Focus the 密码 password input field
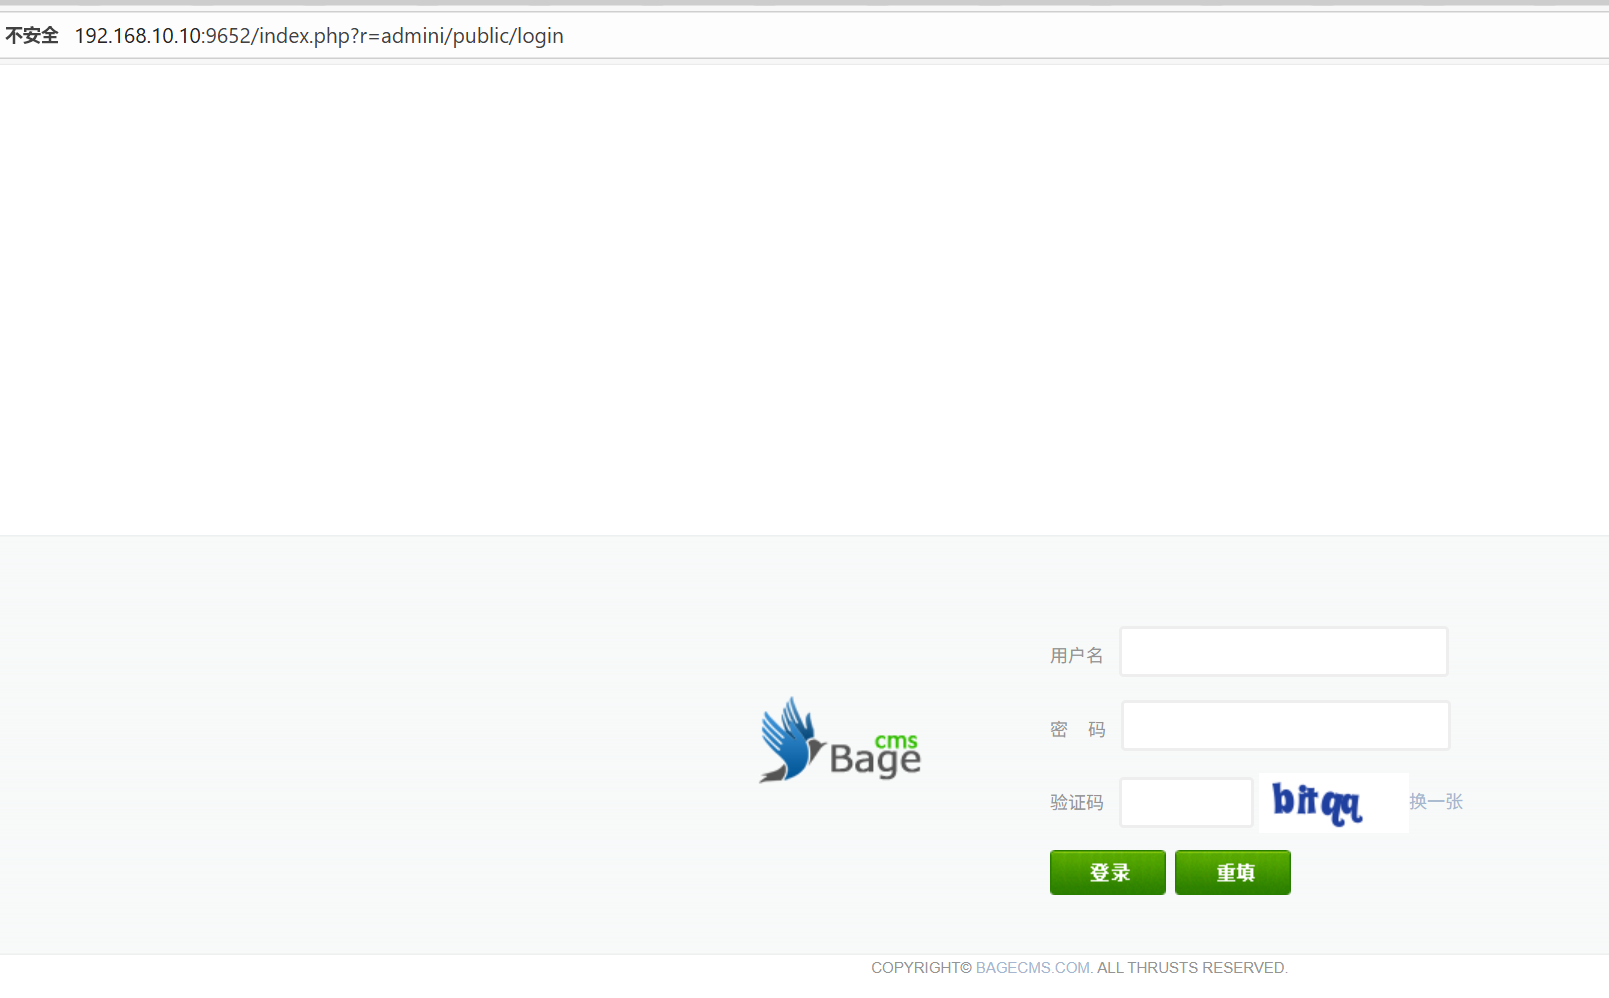Screen dimensions: 1609x998 click(x=1285, y=726)
